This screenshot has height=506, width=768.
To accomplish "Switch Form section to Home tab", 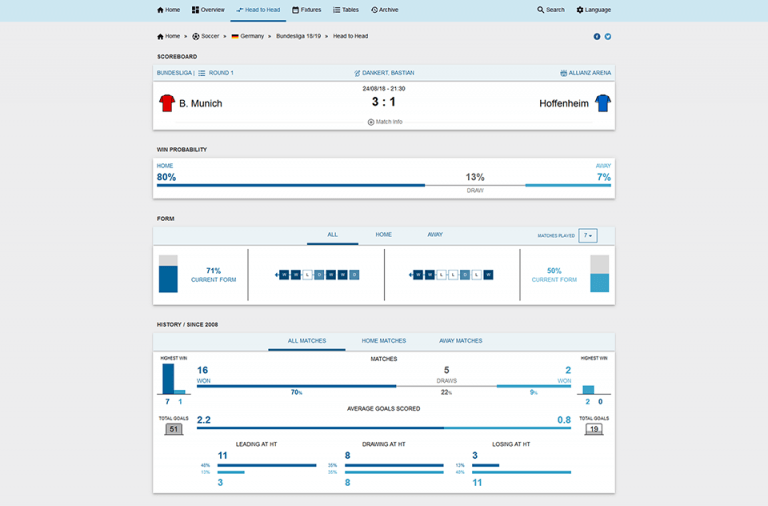I will (x=383, y=235).
